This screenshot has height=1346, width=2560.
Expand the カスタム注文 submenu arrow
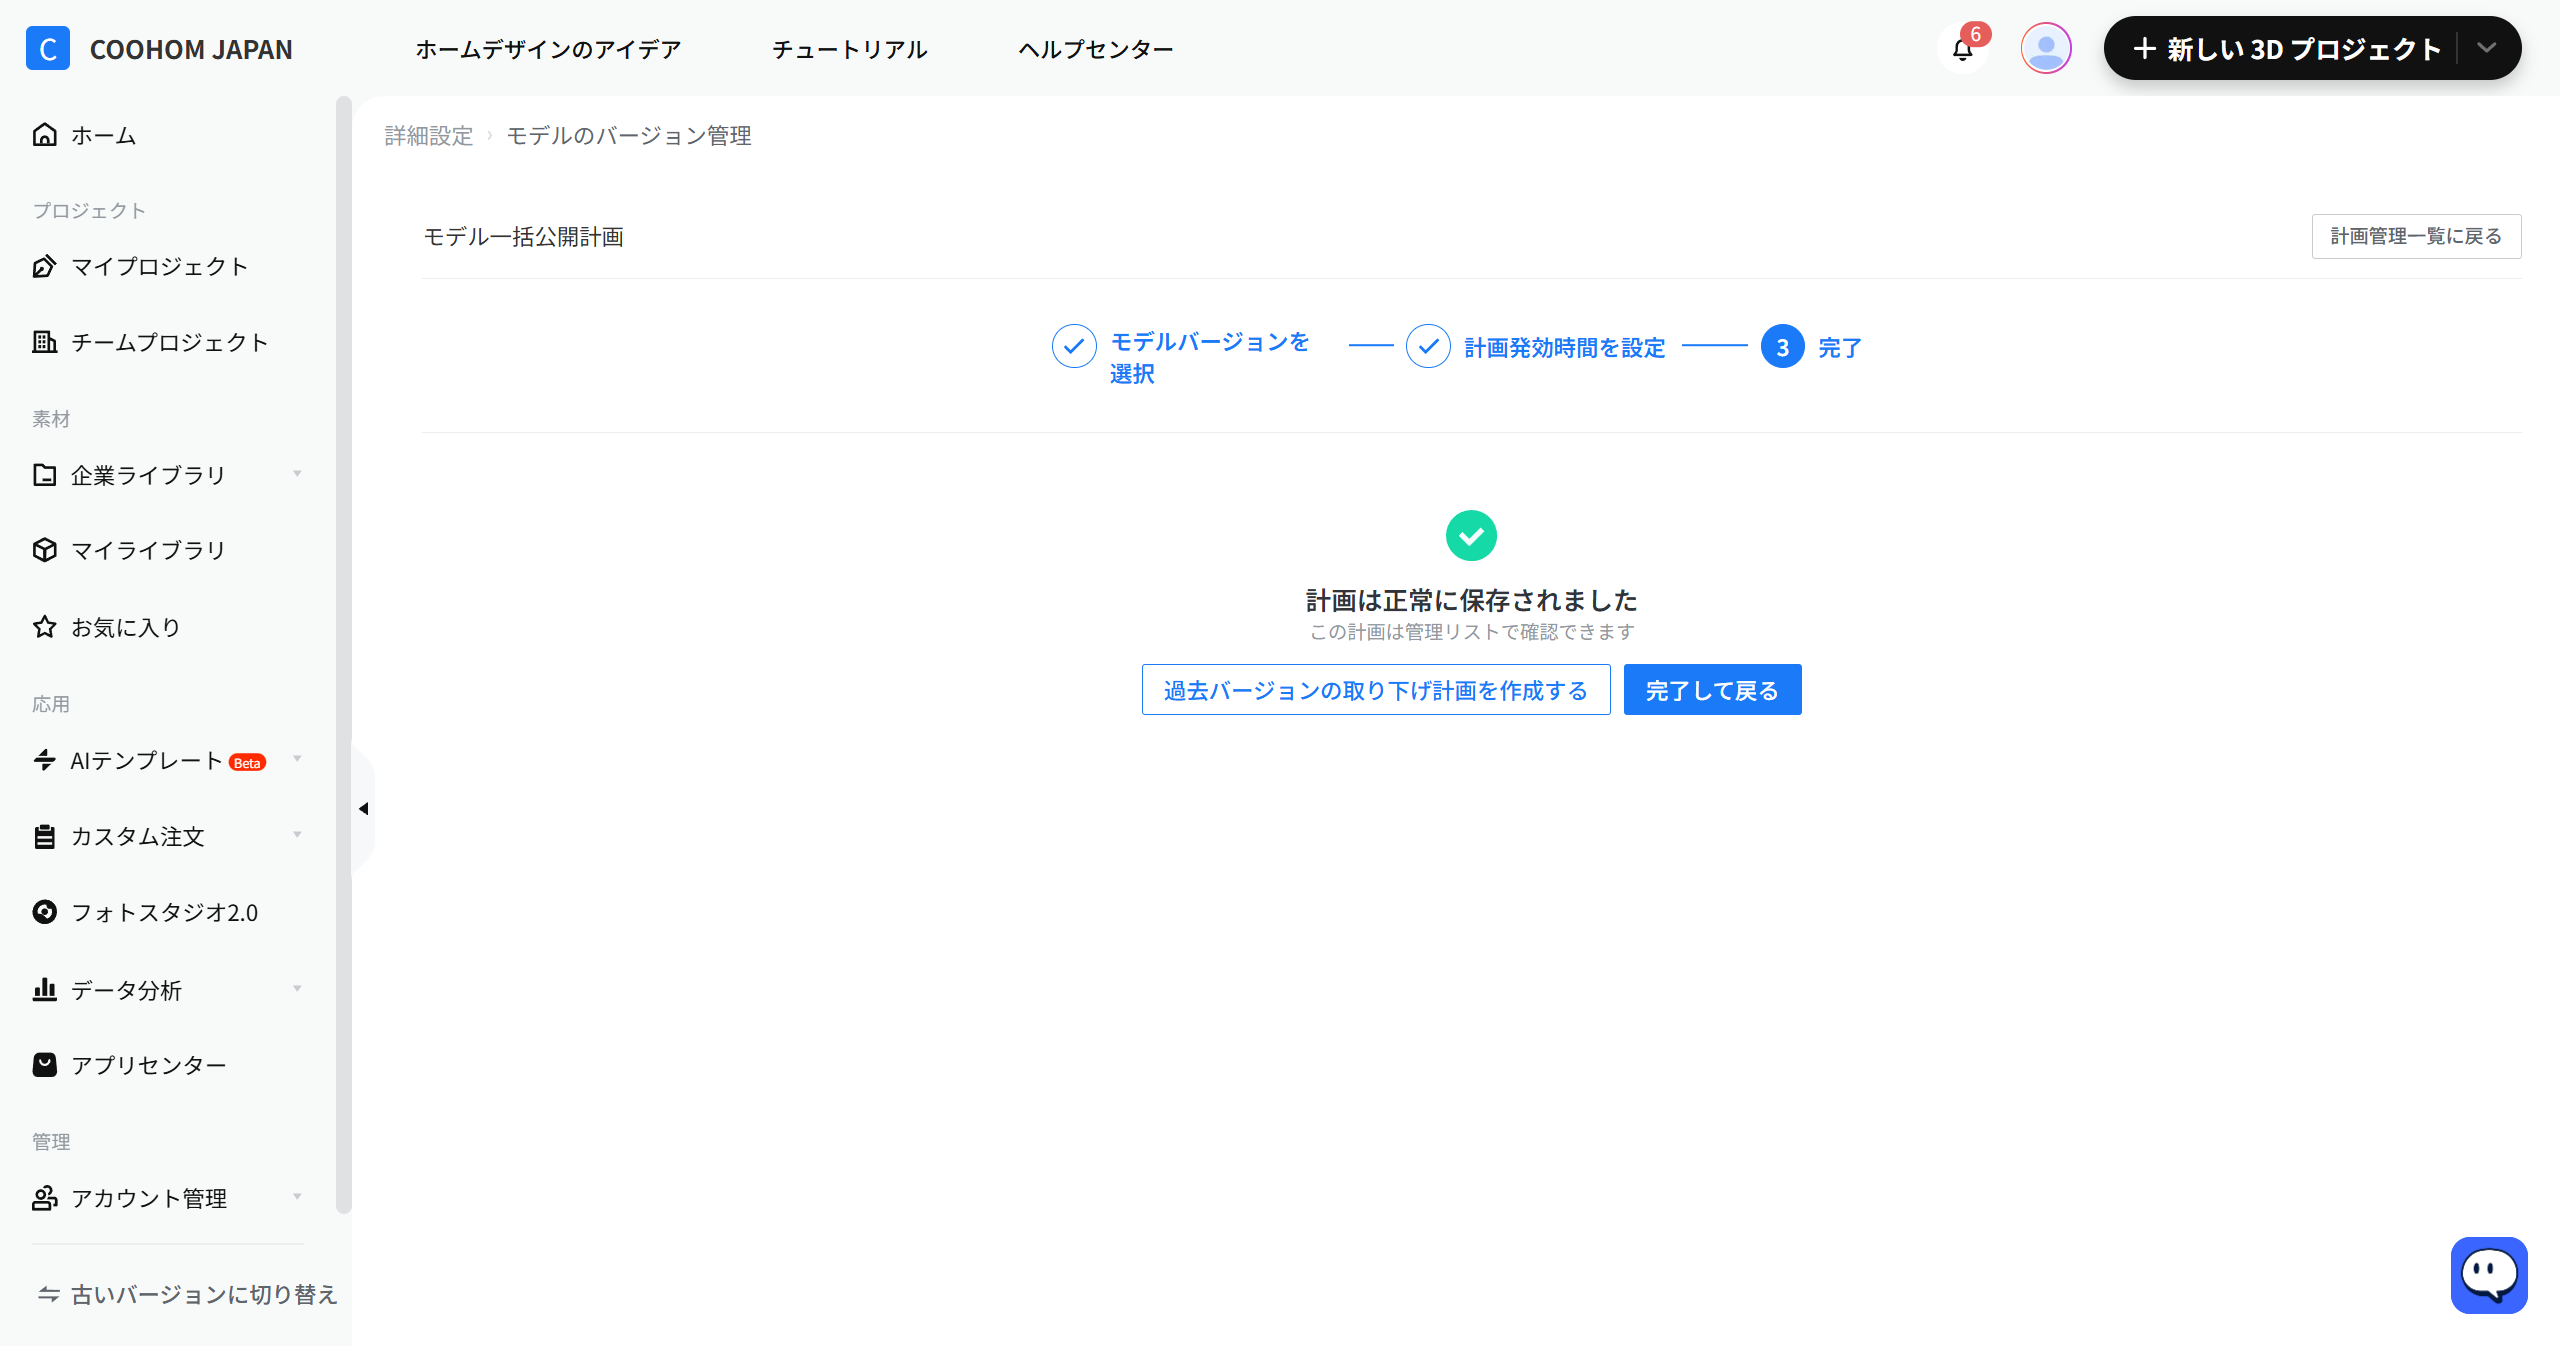coord(297,834)
